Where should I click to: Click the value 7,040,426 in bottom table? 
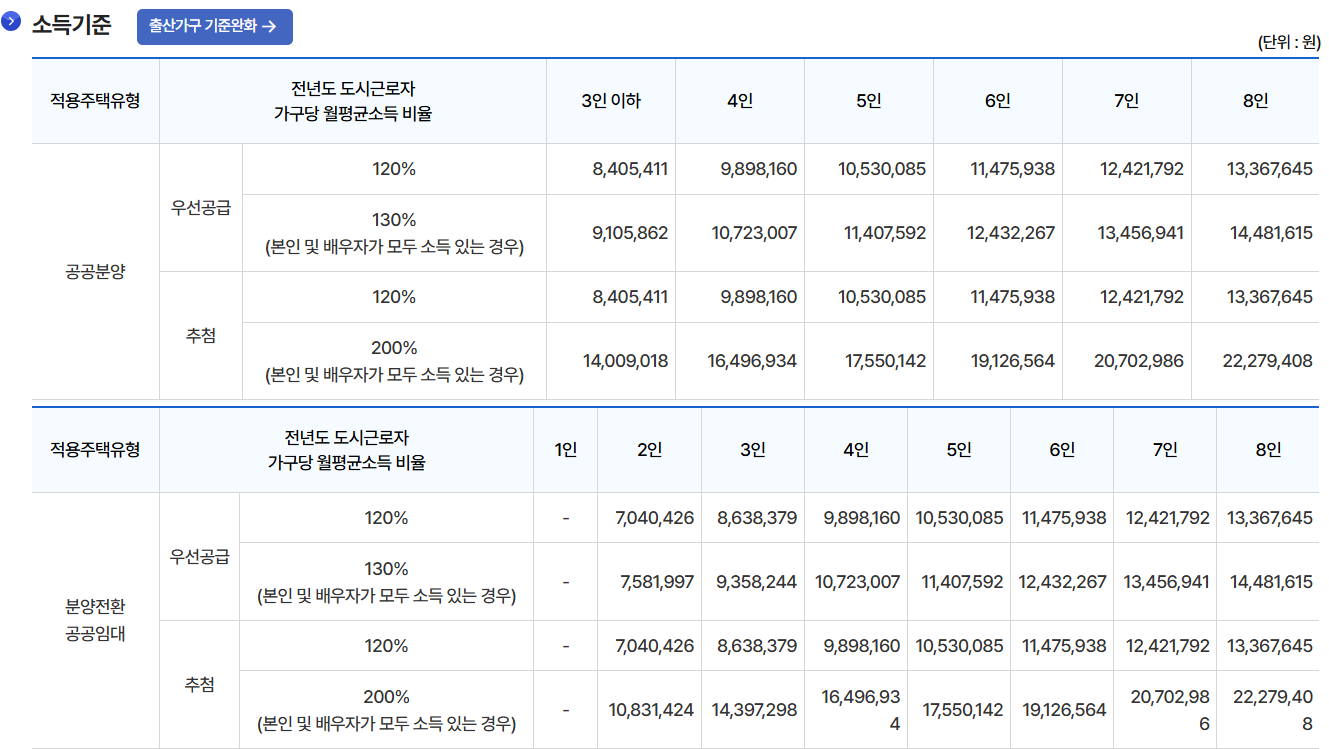(648, 517)
